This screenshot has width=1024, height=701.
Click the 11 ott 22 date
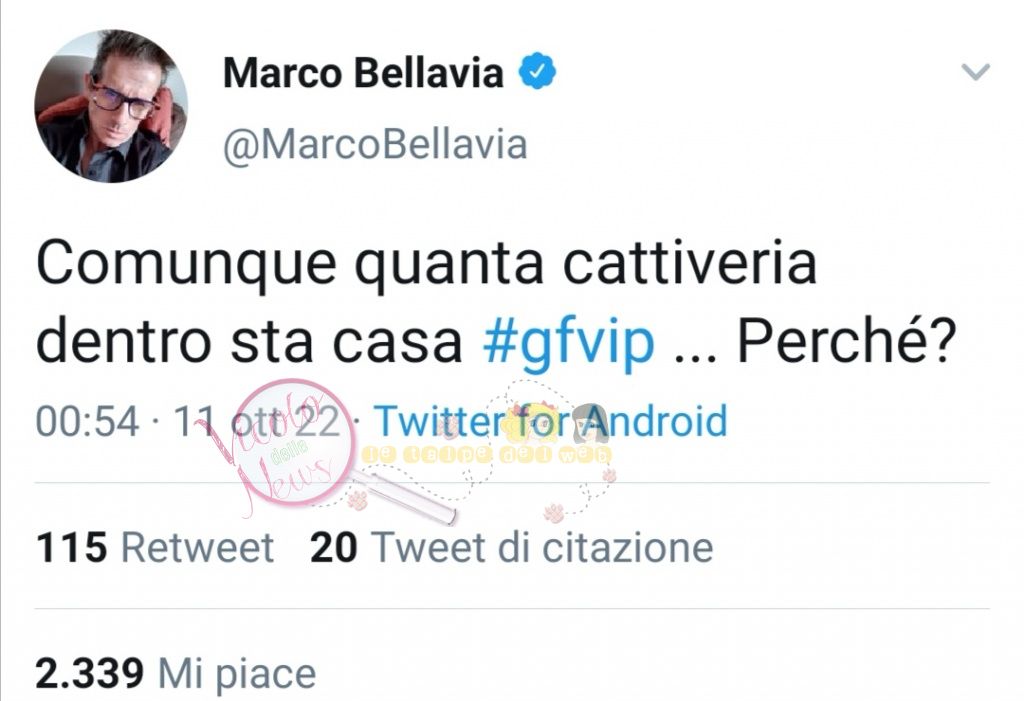point(257,421)
